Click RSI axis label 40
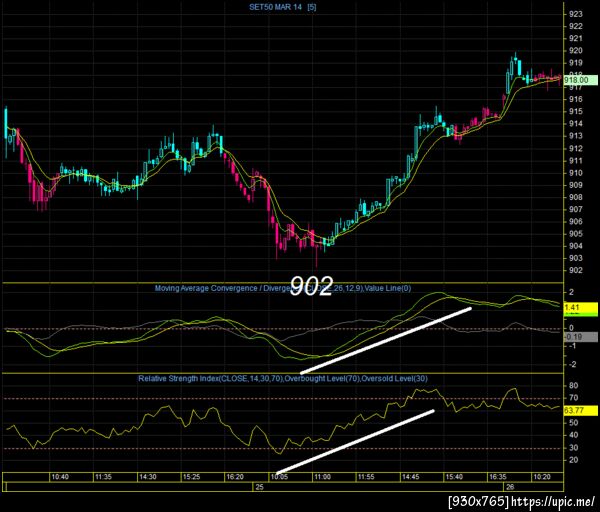 574,435
